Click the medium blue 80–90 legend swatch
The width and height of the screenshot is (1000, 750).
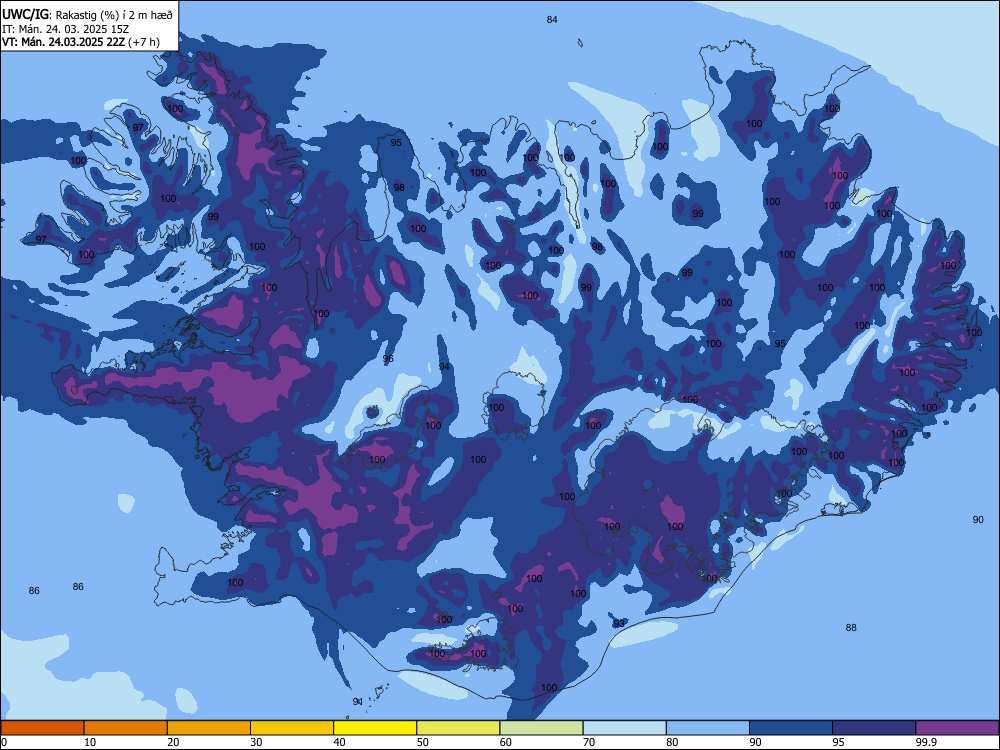(708, 728)
